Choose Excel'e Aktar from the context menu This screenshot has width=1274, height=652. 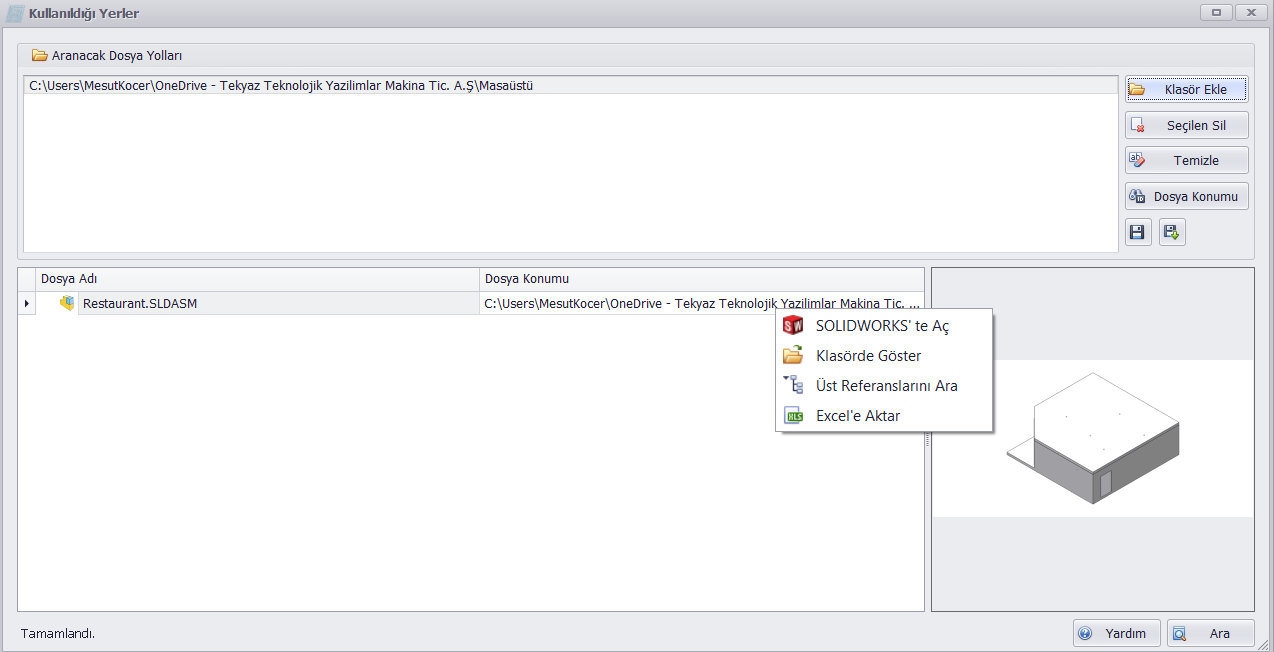tap(884, 416)
